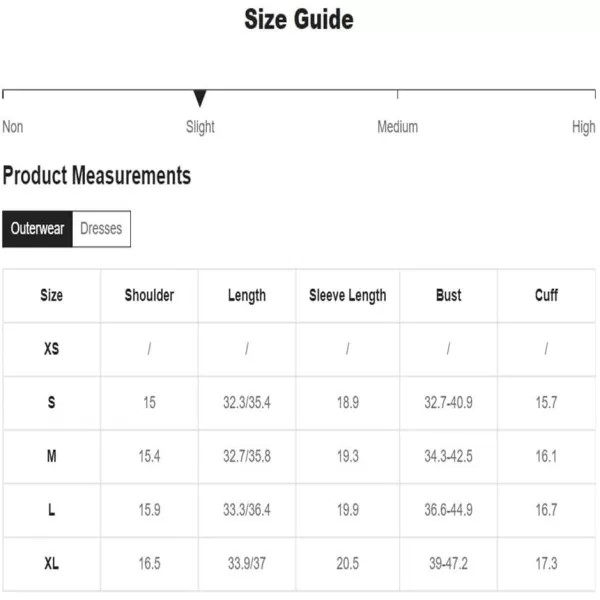Click the Cuff column header
The image size is (600, 600).
(x=546, y=295)
